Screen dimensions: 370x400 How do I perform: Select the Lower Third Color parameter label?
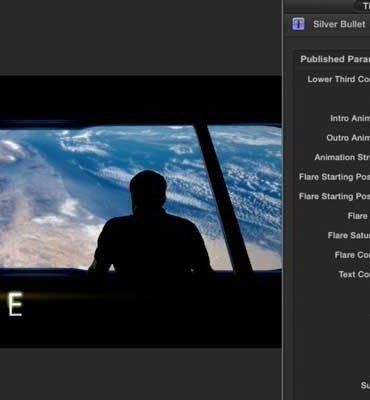[338, 79]
